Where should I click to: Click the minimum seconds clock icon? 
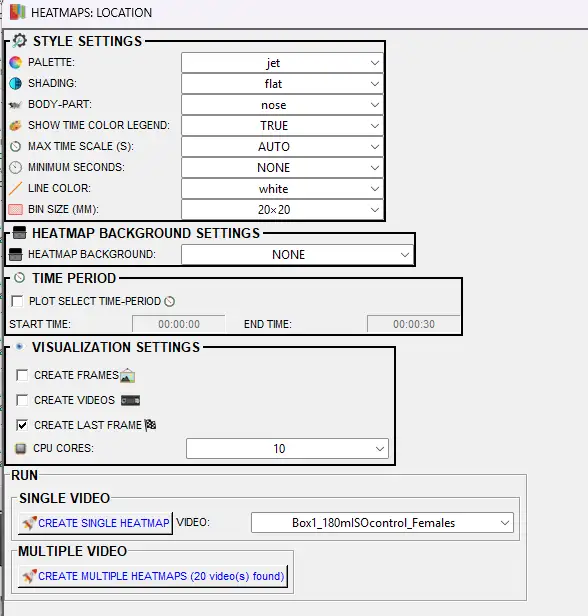pyautogui.click(x=15, y=167)
